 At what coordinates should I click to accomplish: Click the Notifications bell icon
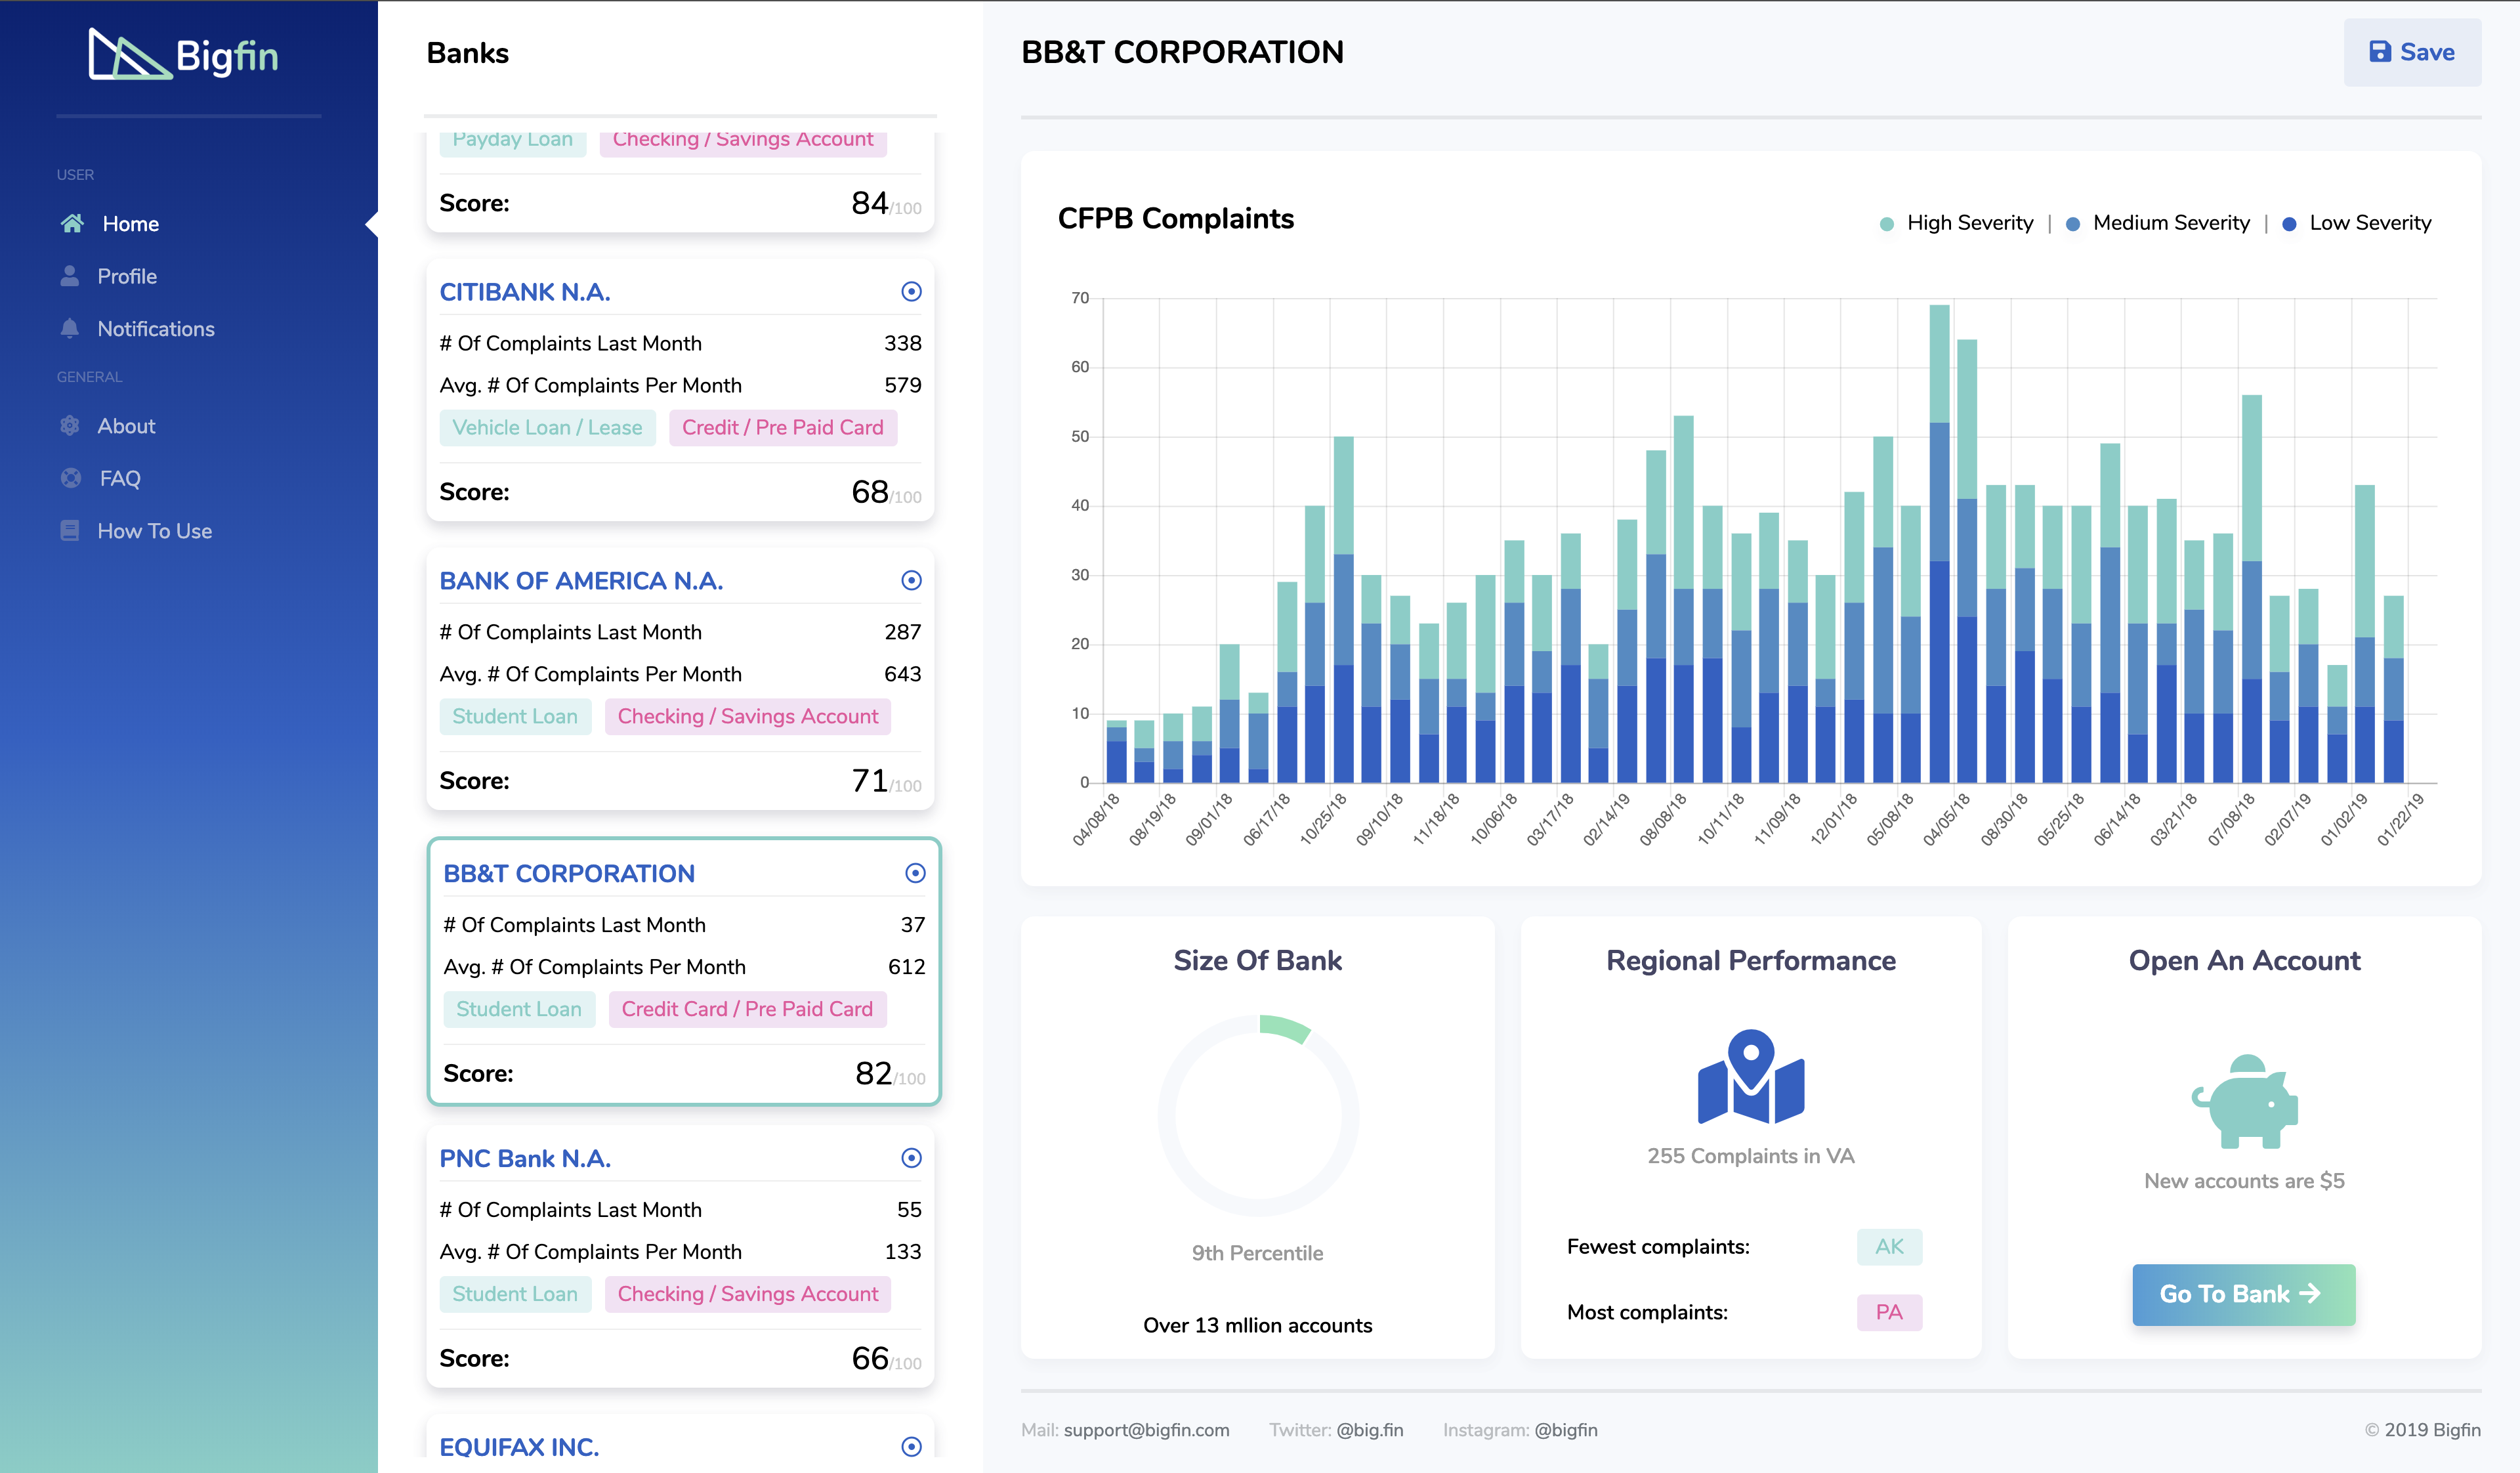tap(69, 329)
